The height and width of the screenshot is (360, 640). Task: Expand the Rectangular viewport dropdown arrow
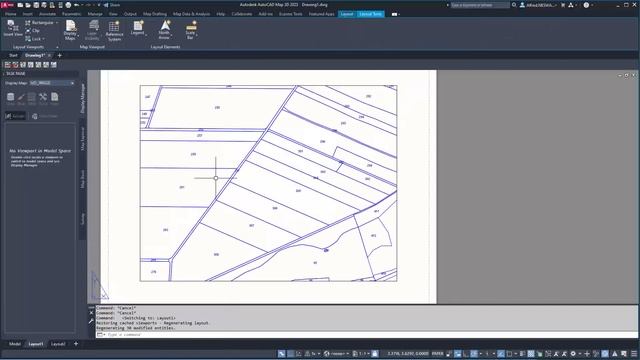click(x=57, y=23)
